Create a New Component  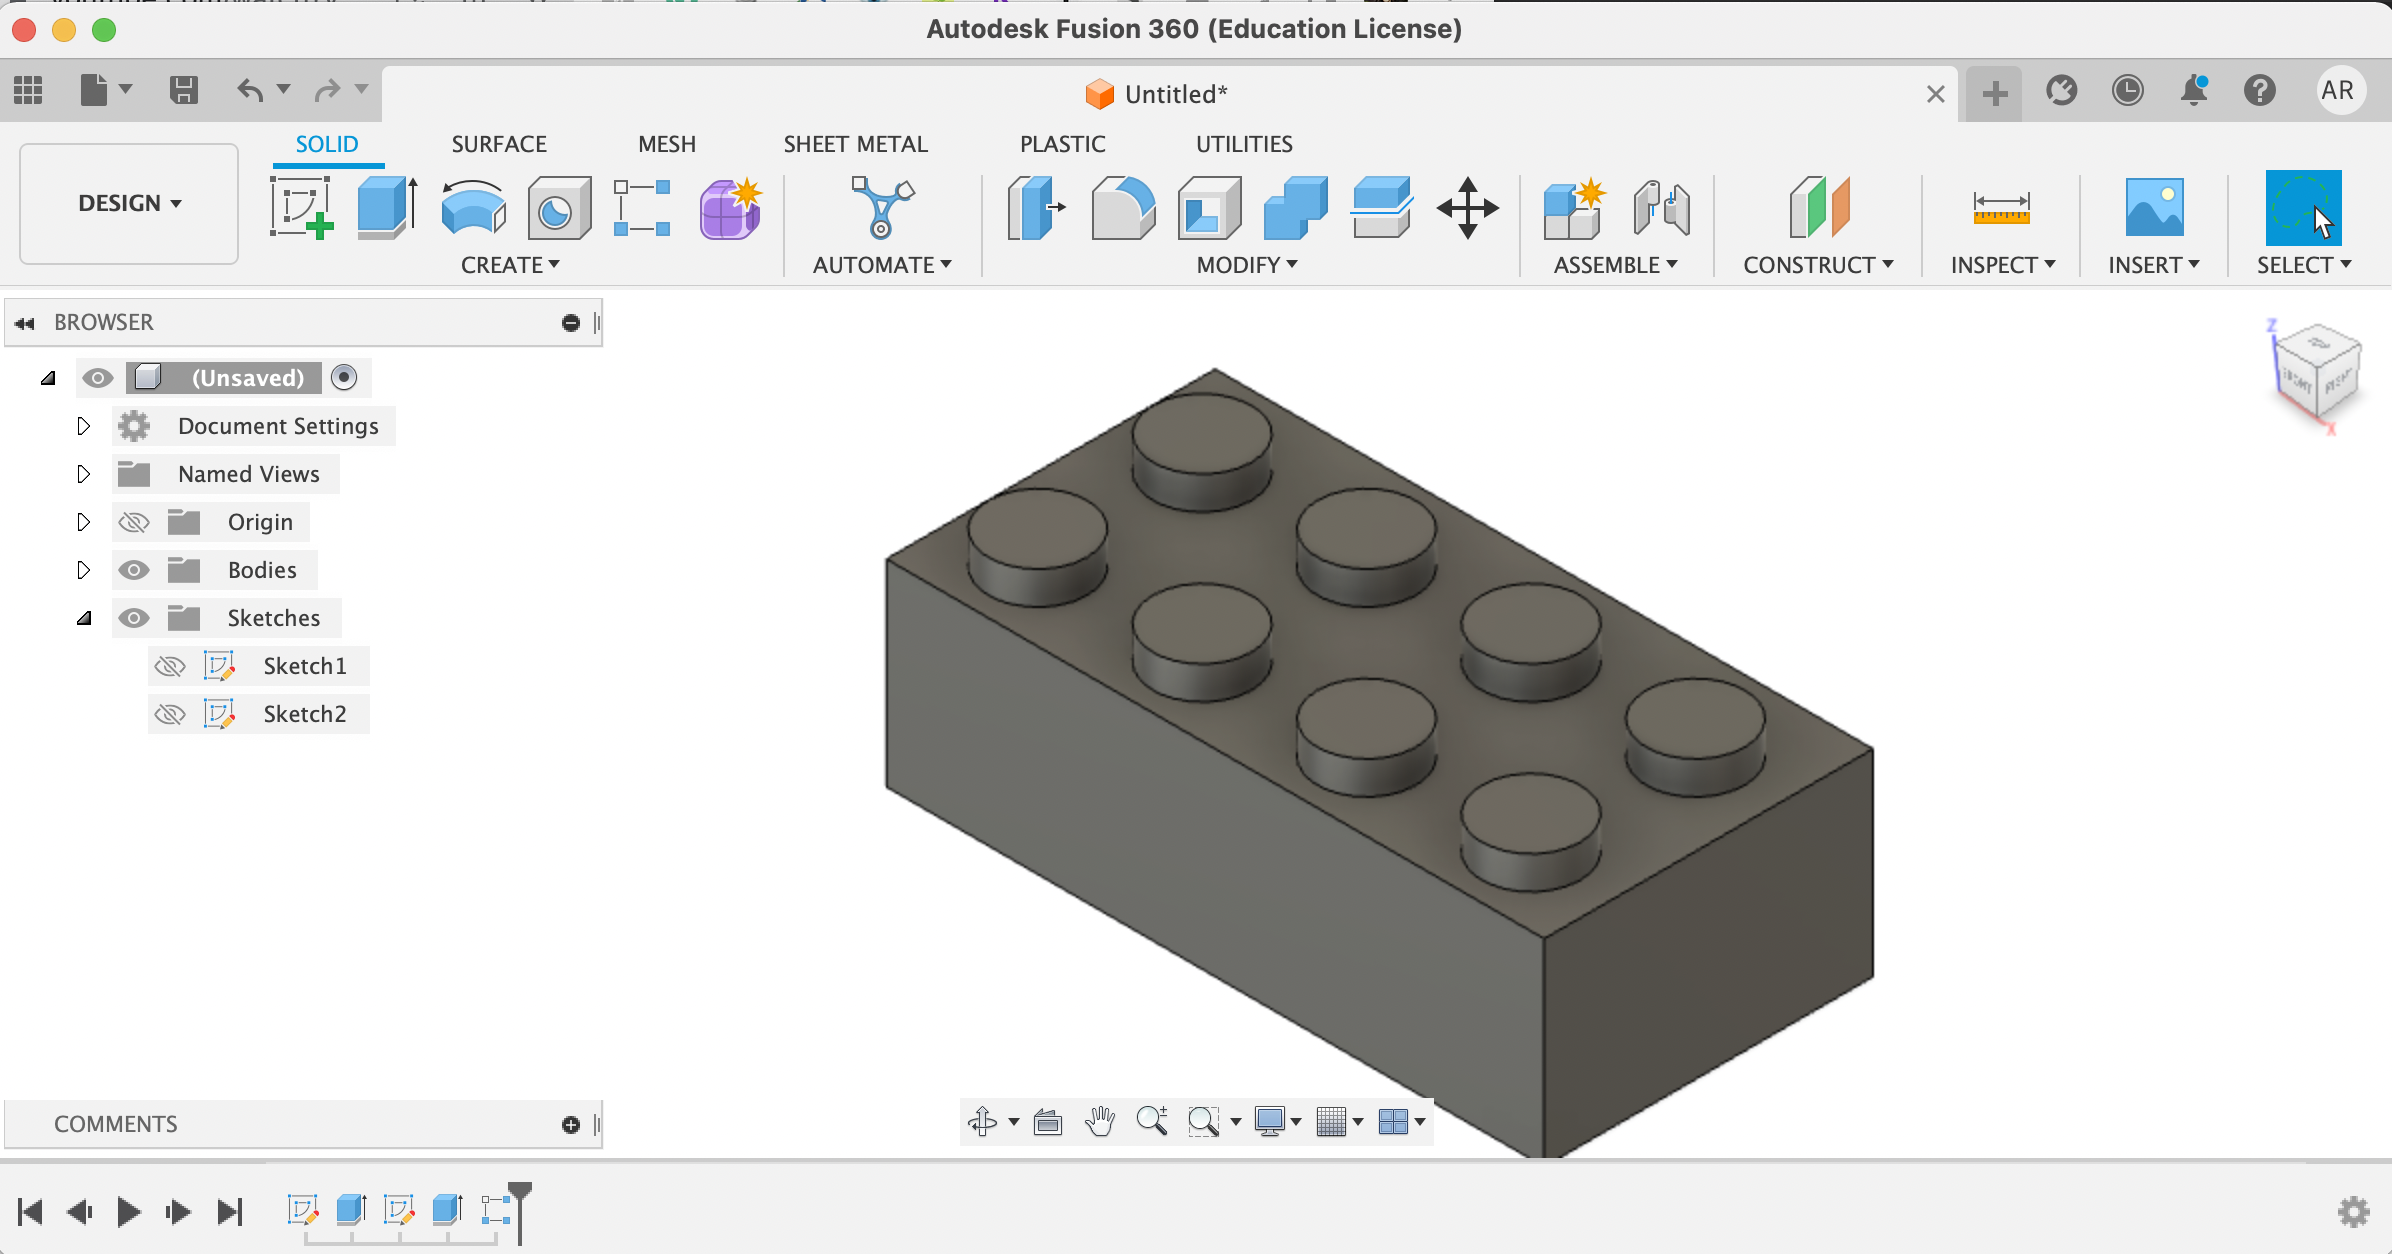click(1574, 207)
